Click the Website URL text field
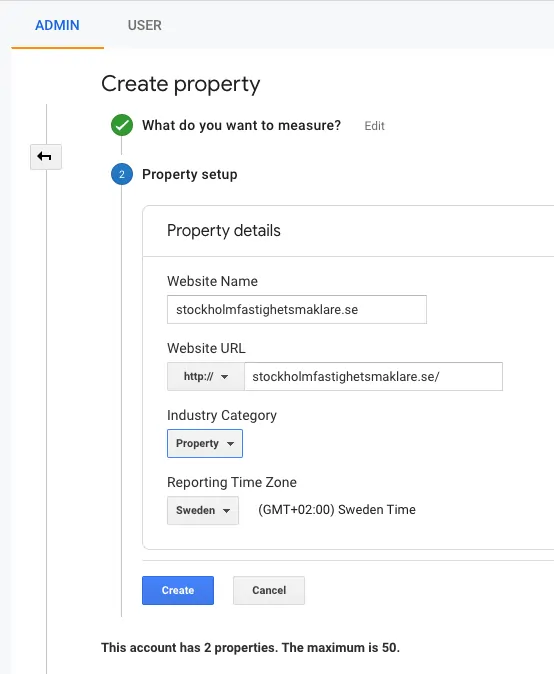This screenshot has width=554, height=674. click(x=373, y=377)
